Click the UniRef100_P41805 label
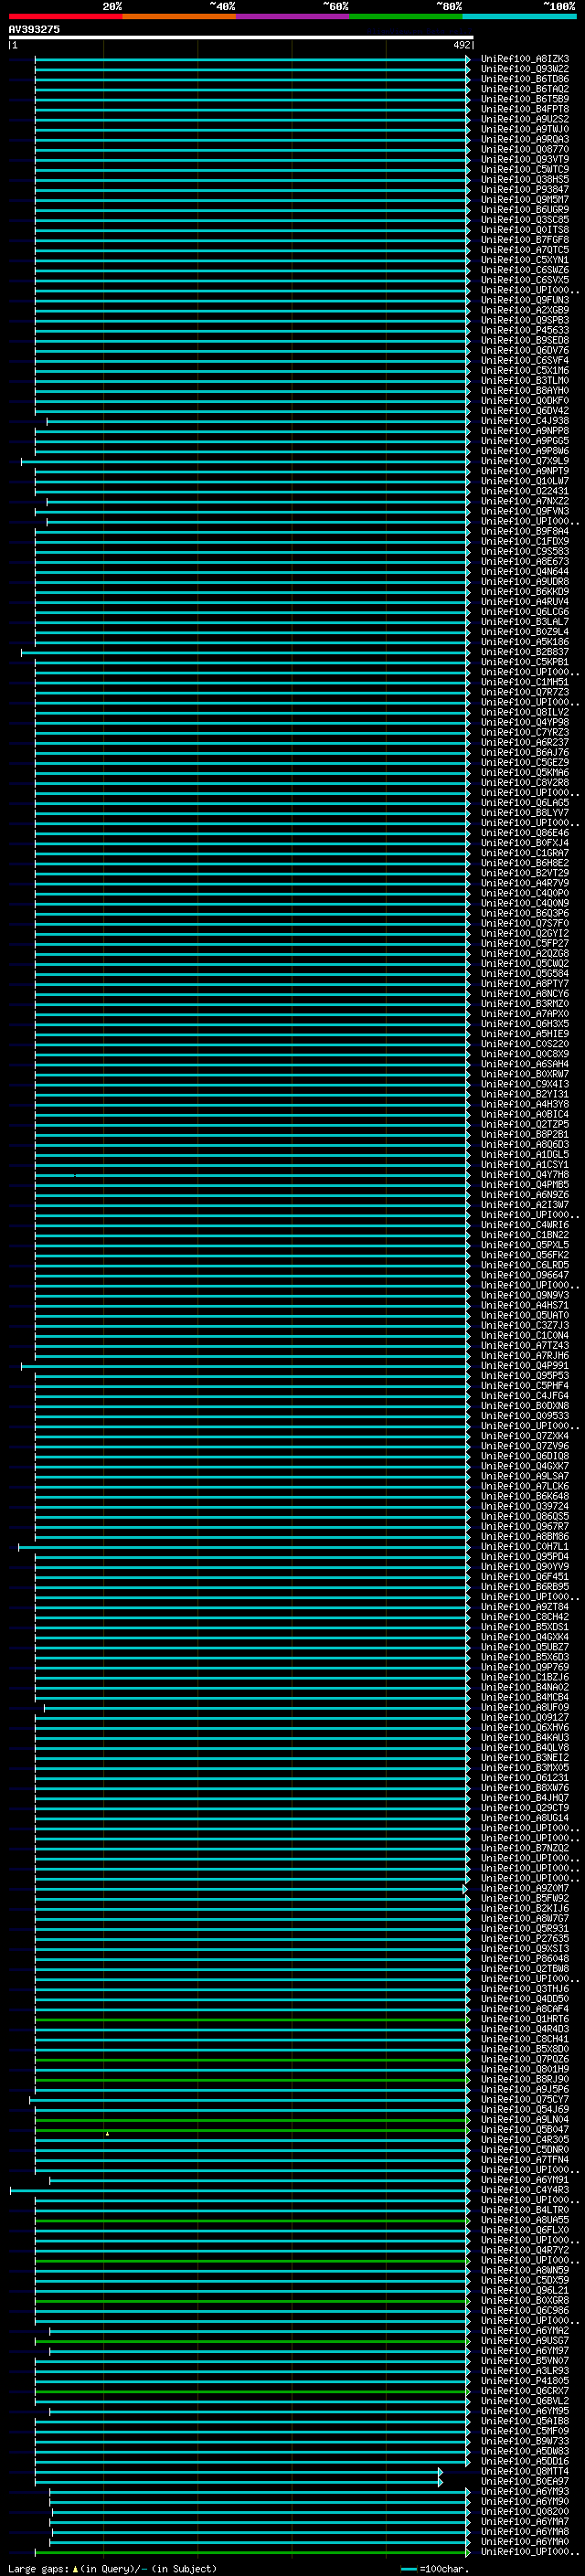The width and height of the screenshot is (585, 2576). [x=524, y=2380]
